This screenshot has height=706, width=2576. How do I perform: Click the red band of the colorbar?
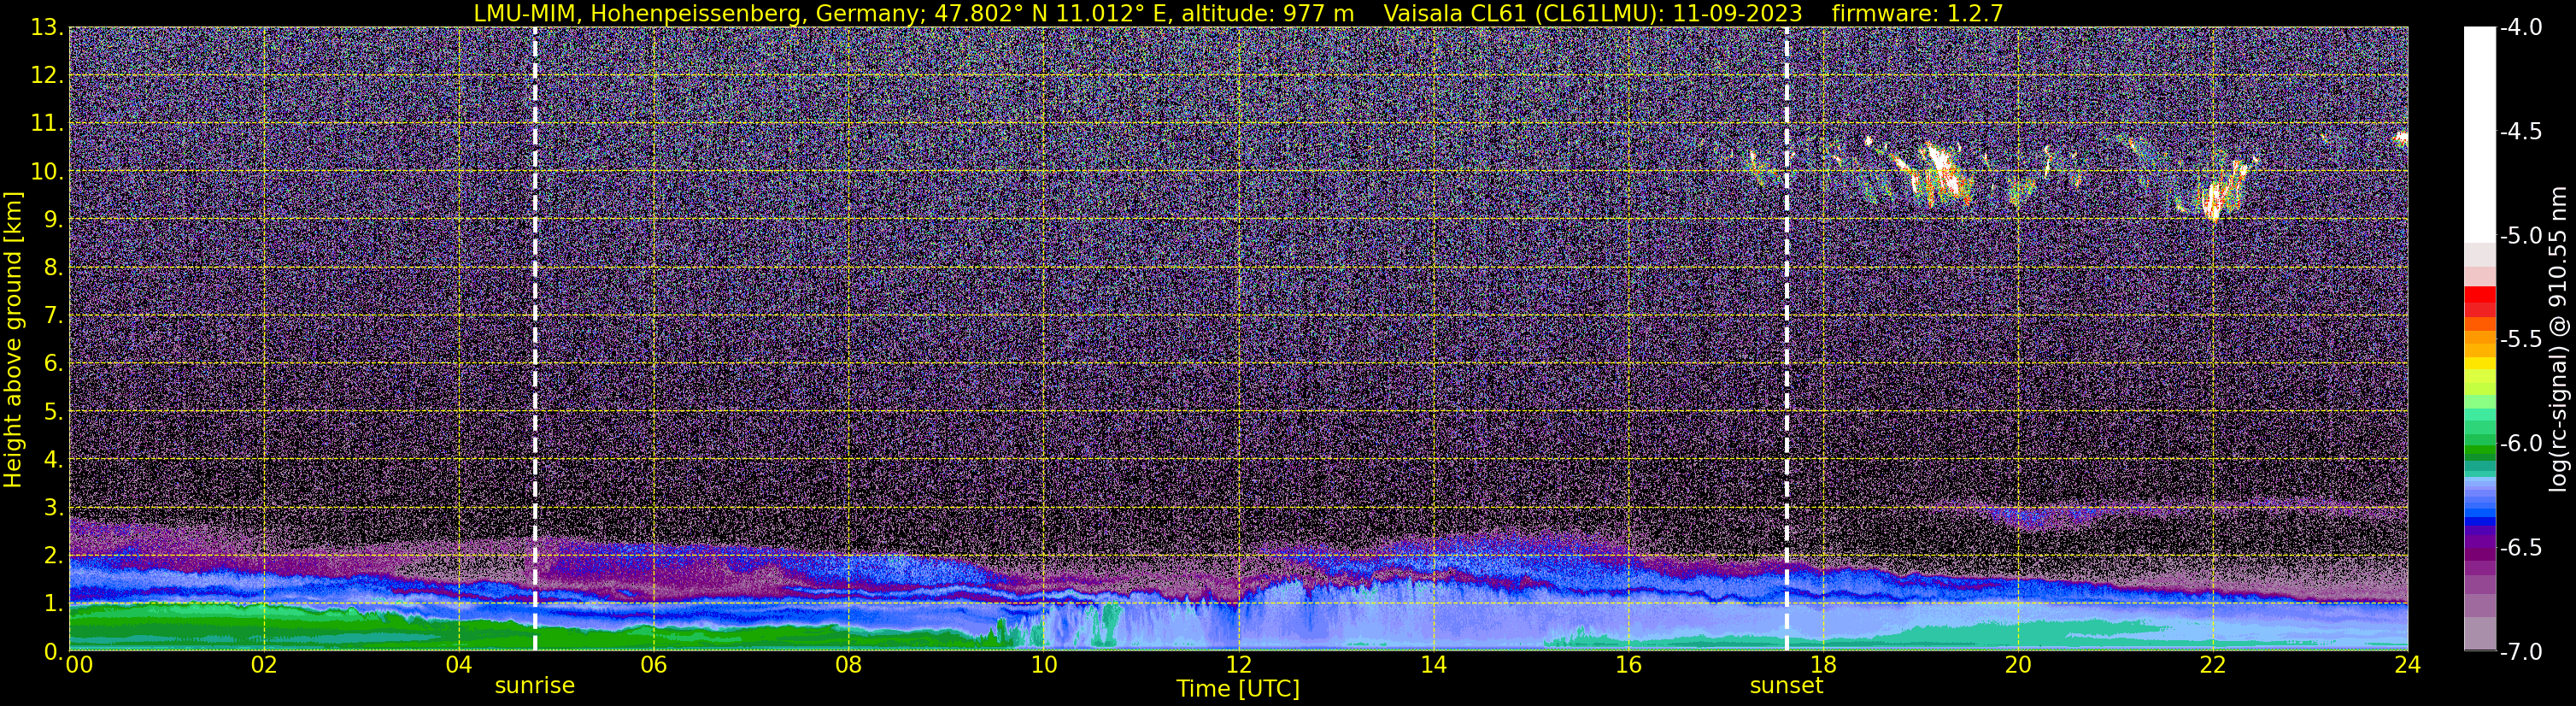click(2479, 301)
